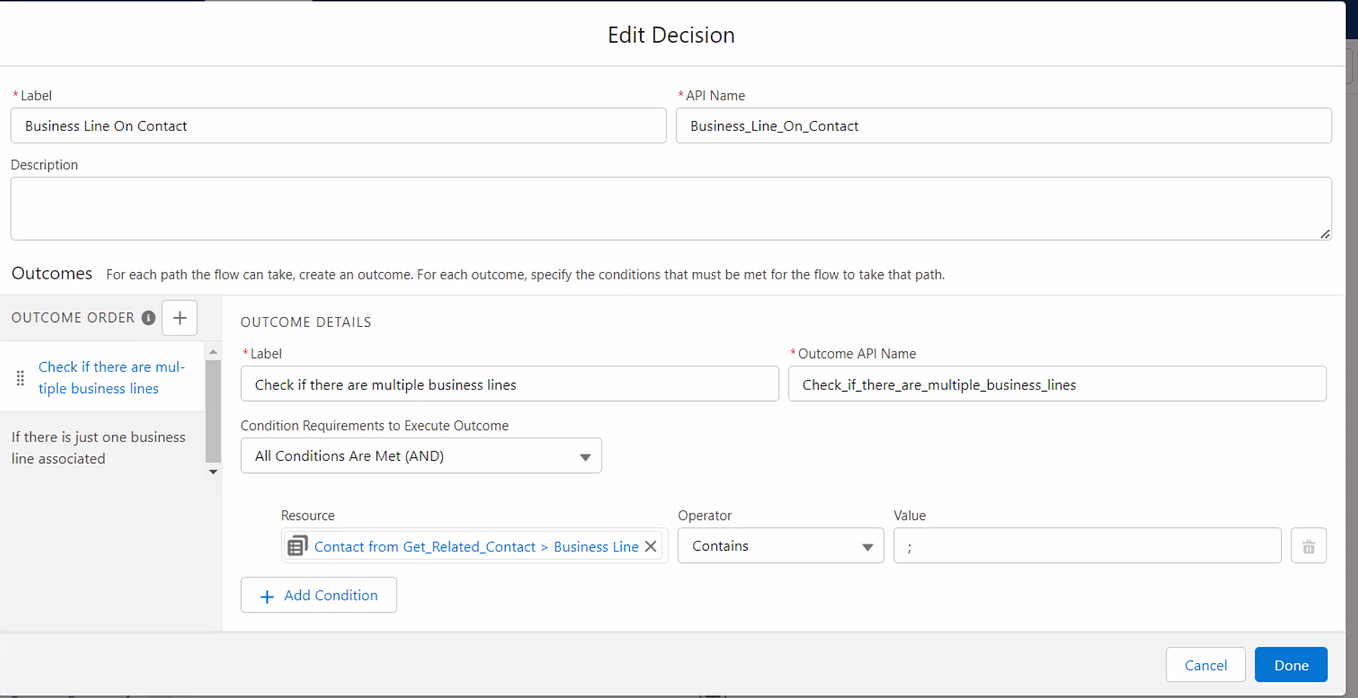Click the decision Label input field

tap(338, 126)
